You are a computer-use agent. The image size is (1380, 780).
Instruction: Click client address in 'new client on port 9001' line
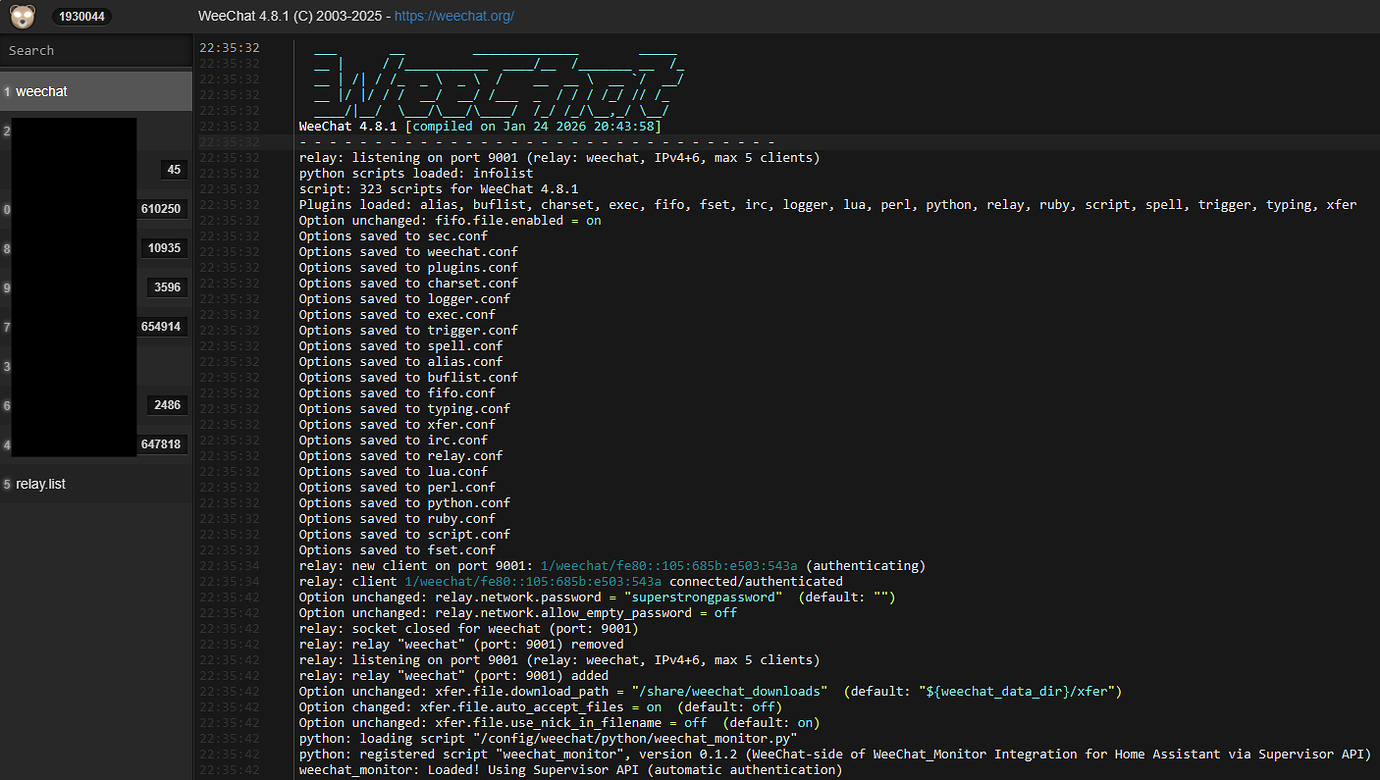point(669,565)
